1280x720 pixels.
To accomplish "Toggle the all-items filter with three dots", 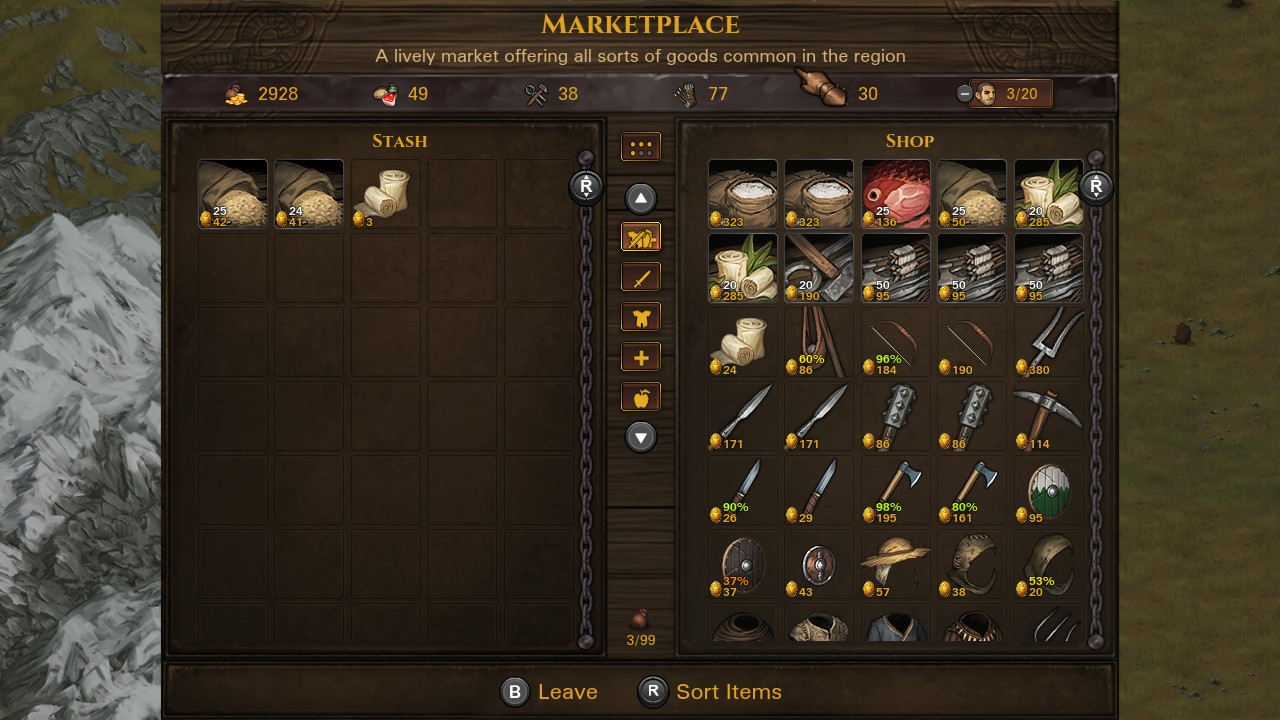I will click(641, 147).
